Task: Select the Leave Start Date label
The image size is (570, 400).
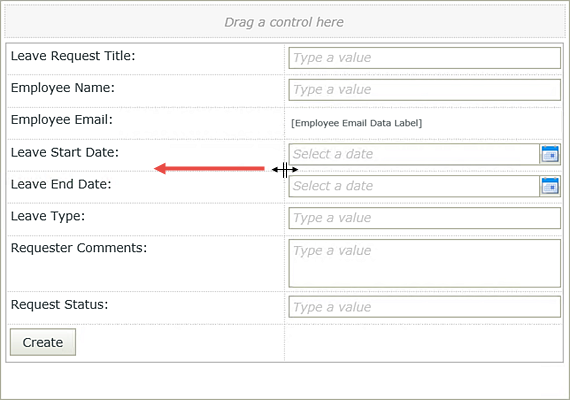Action: coord(65,152)
